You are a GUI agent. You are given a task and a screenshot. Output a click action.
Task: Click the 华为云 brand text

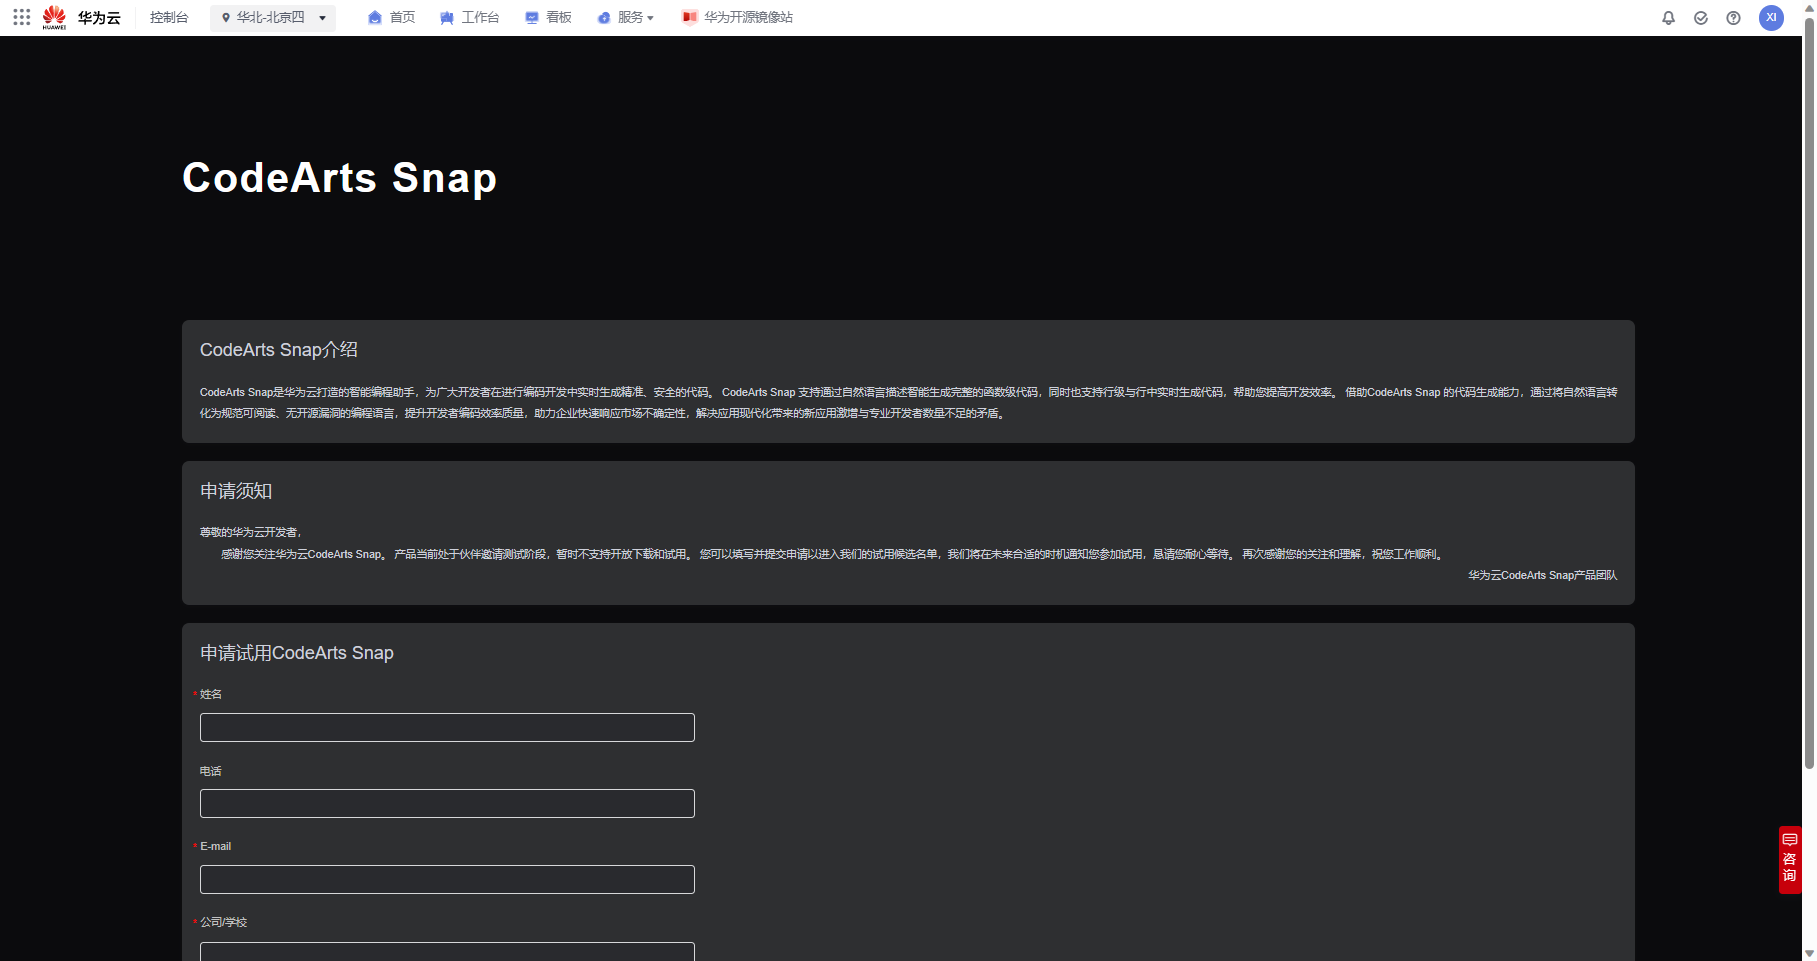coord(99,18)
